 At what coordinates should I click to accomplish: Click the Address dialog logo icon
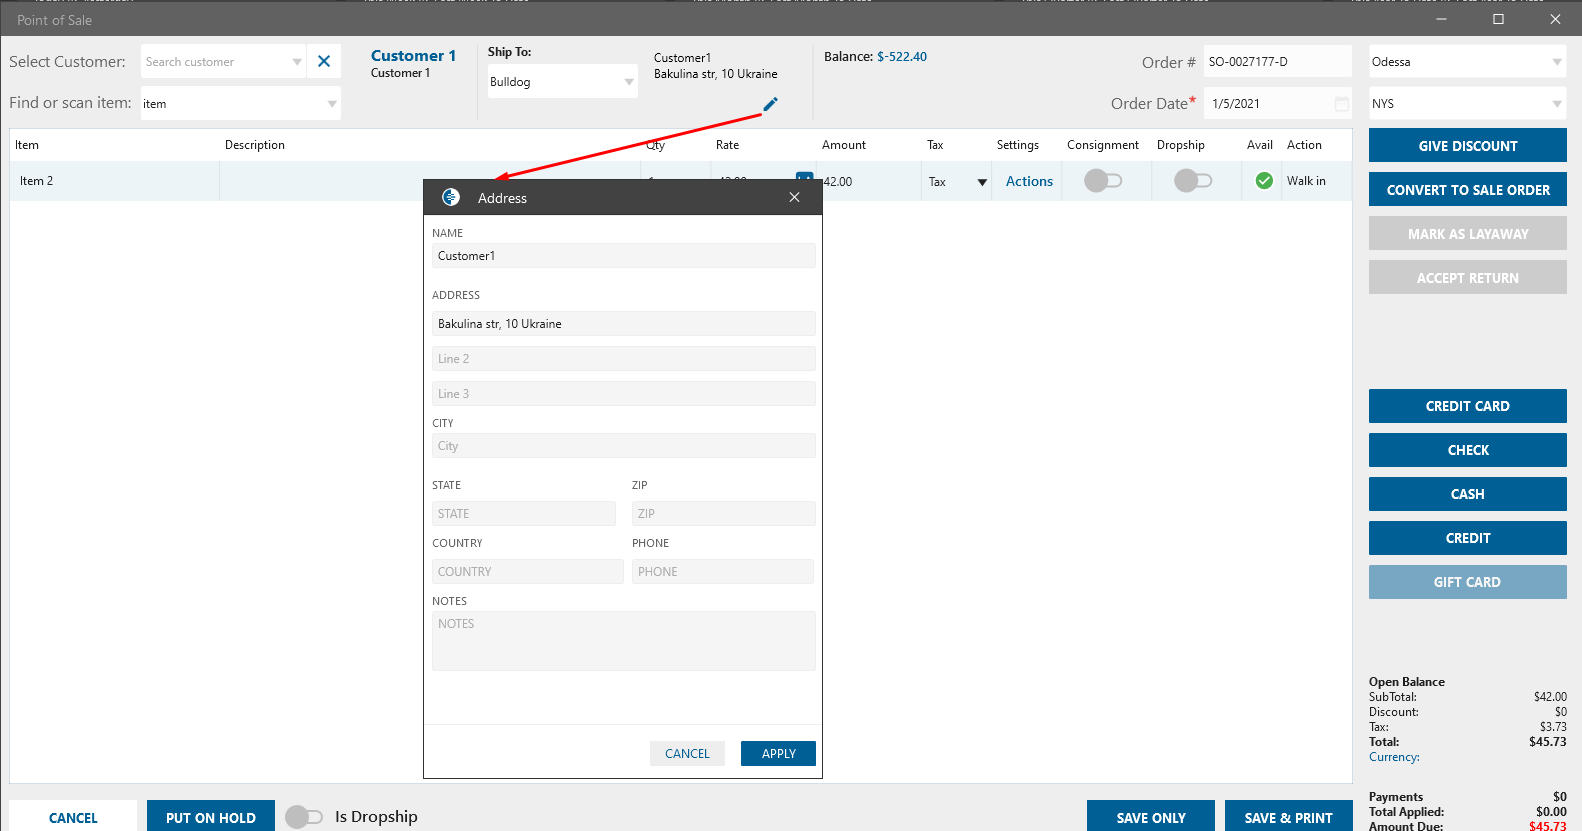[451, 197]
